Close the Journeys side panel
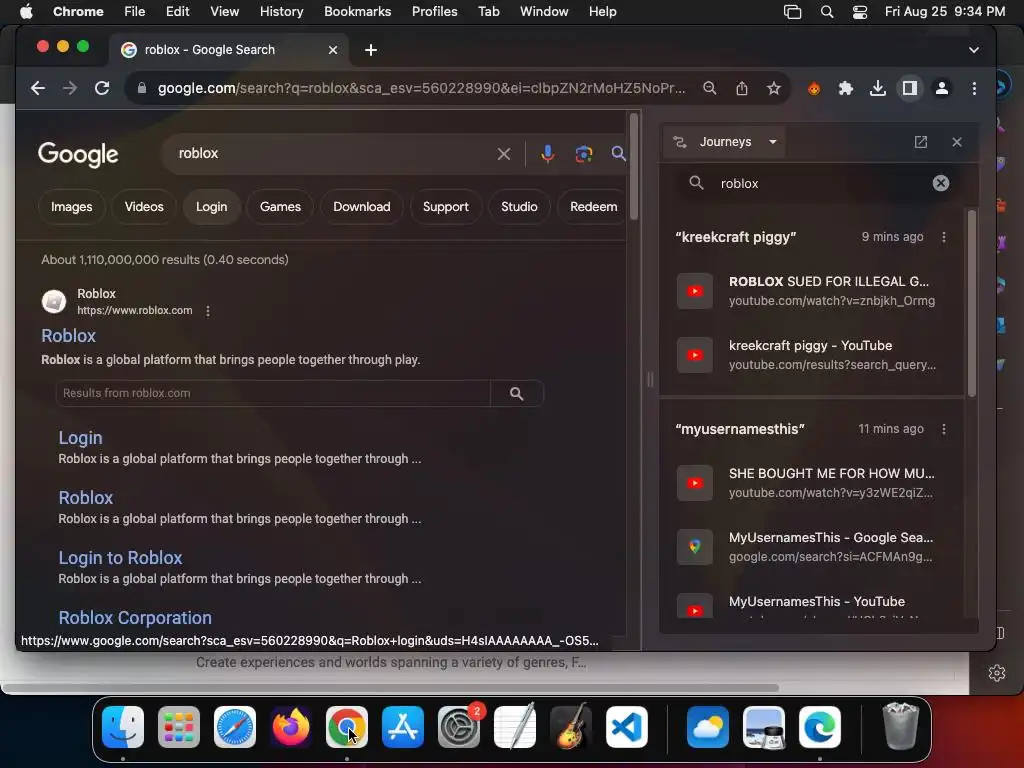 click(x=957, y=142)
